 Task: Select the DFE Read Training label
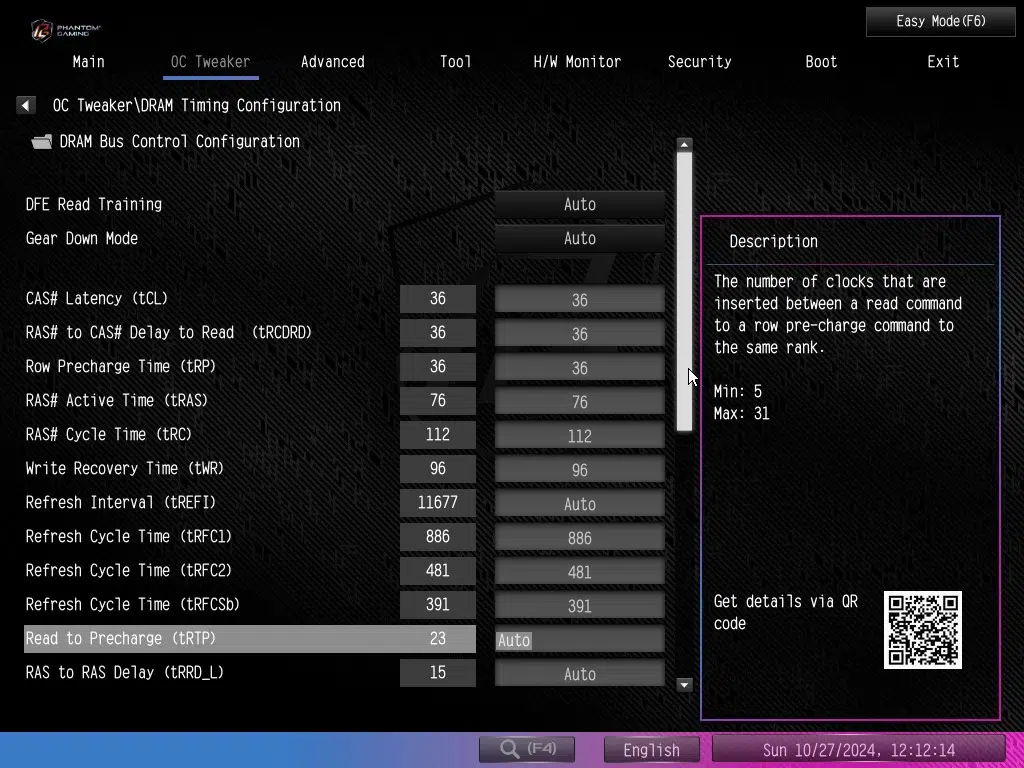(x=93, y=204)
